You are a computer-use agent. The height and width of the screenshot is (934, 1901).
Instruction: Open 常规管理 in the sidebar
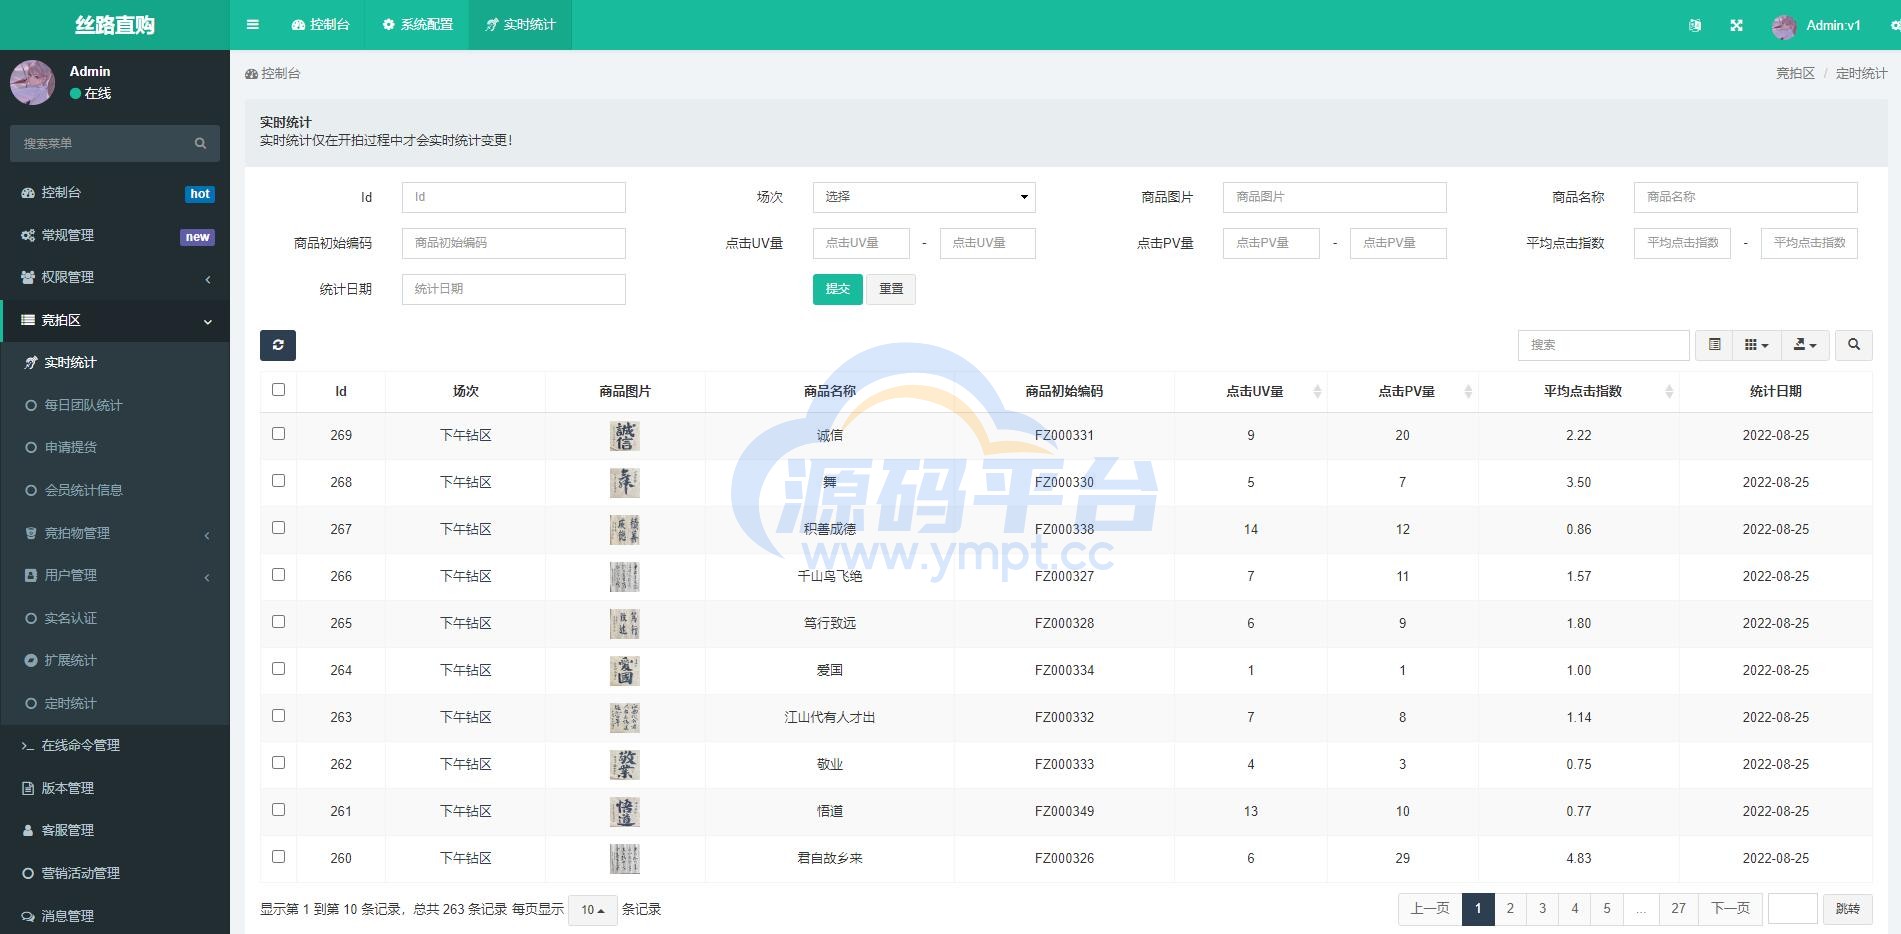[115, 236]
